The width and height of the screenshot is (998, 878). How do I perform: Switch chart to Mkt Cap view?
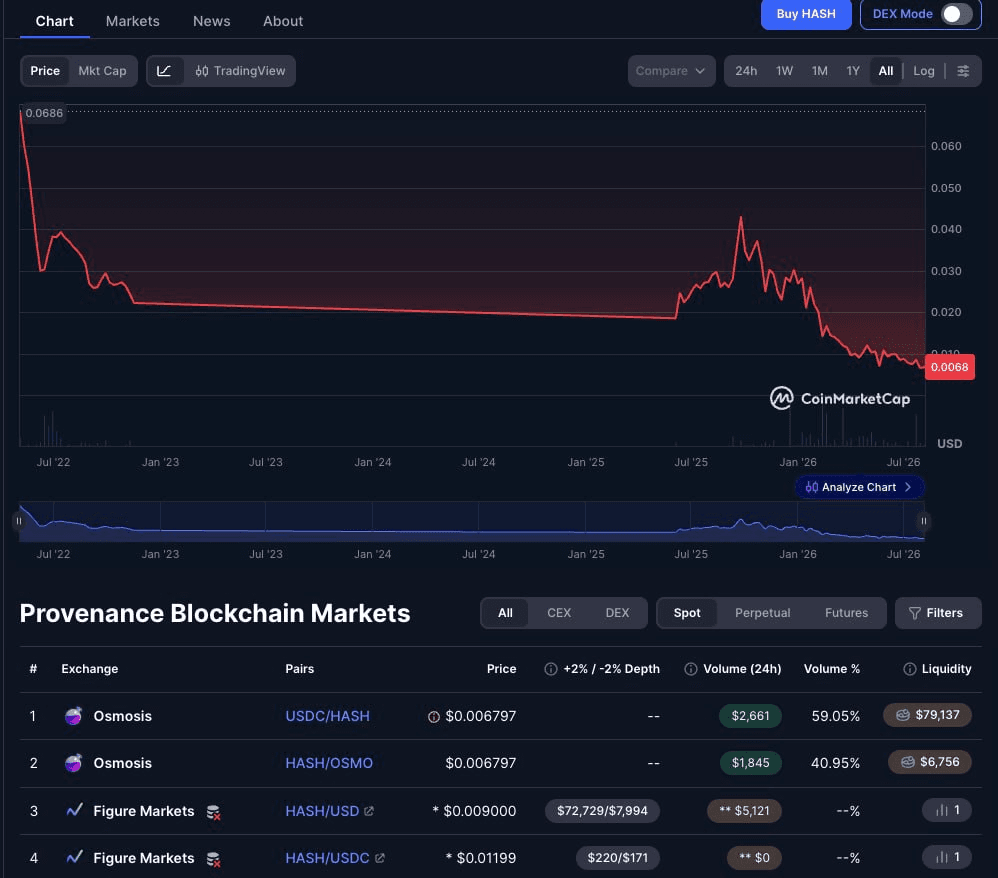pyautogui.click(x=102, y=71)
